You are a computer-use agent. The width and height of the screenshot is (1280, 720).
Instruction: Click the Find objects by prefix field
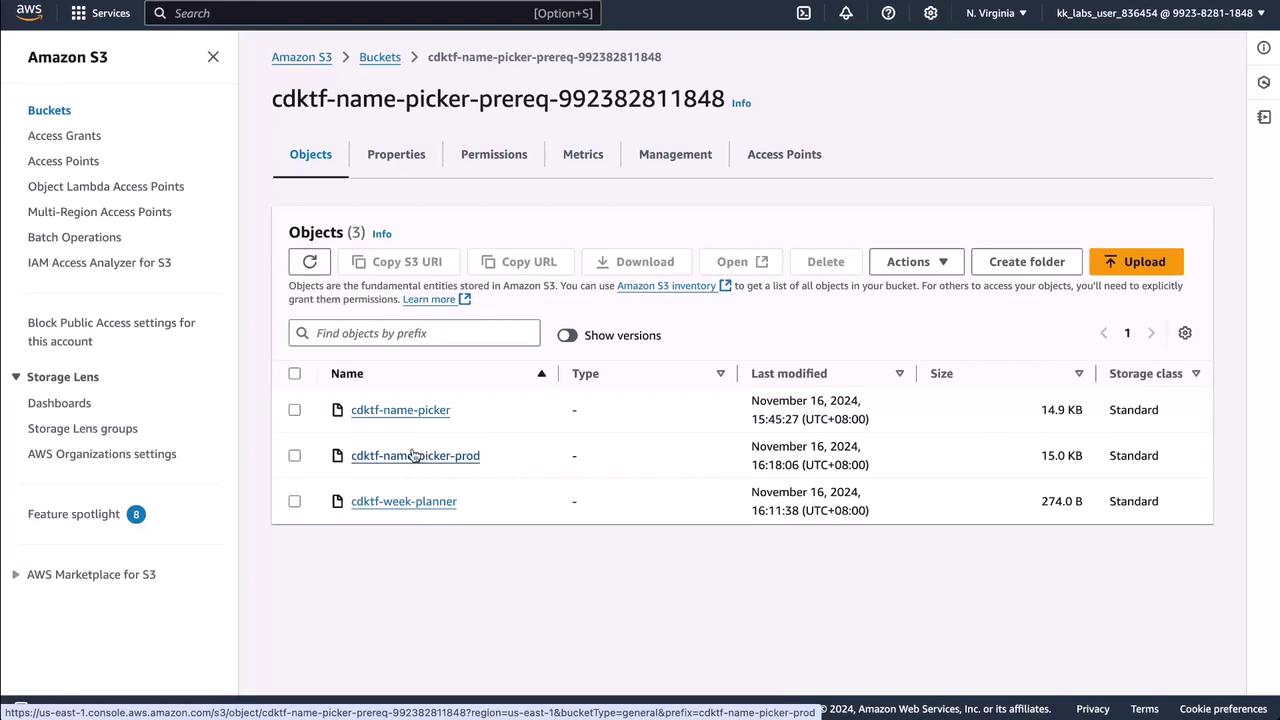click(414, 333)
